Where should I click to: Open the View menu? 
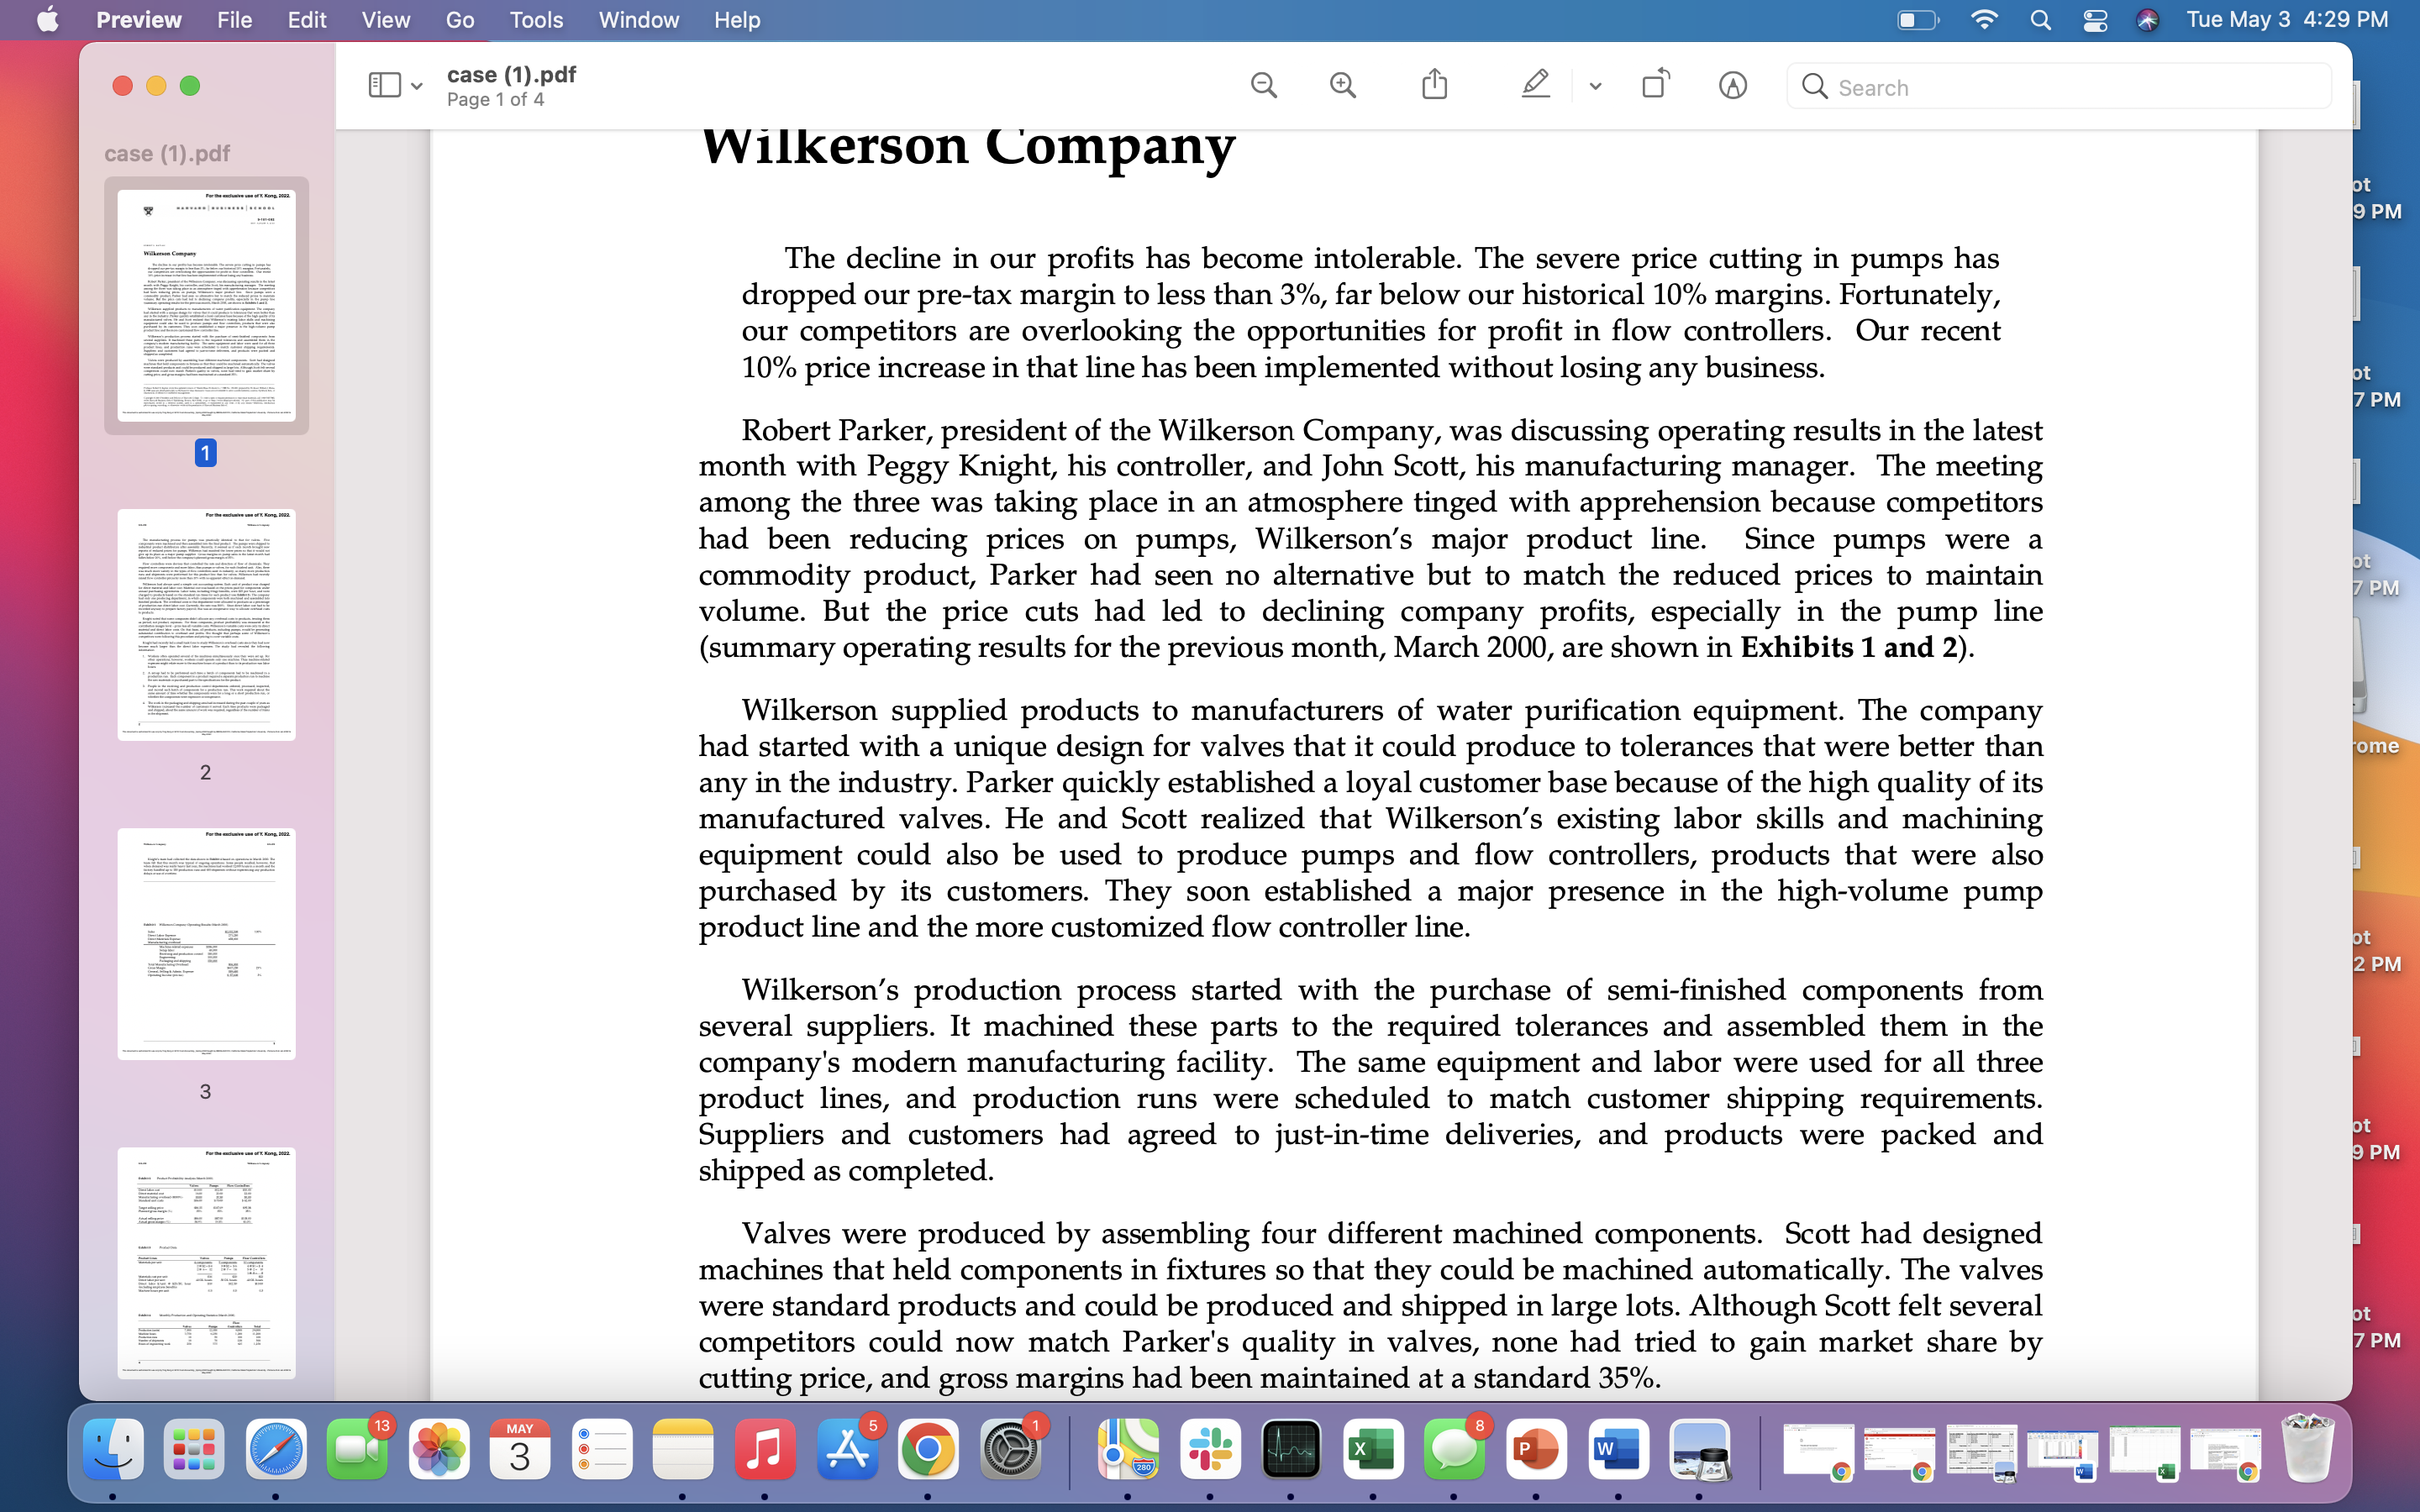[385, 20]
